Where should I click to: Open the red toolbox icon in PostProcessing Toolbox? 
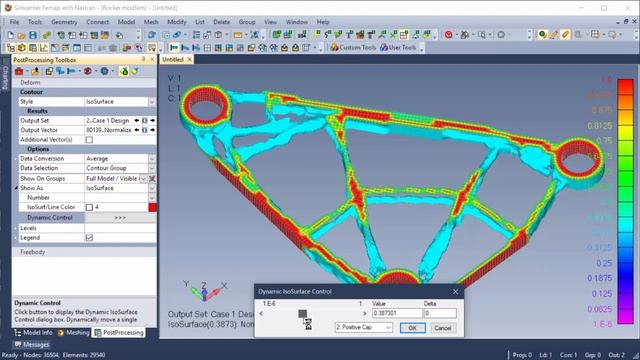click(x=19, y=71)
